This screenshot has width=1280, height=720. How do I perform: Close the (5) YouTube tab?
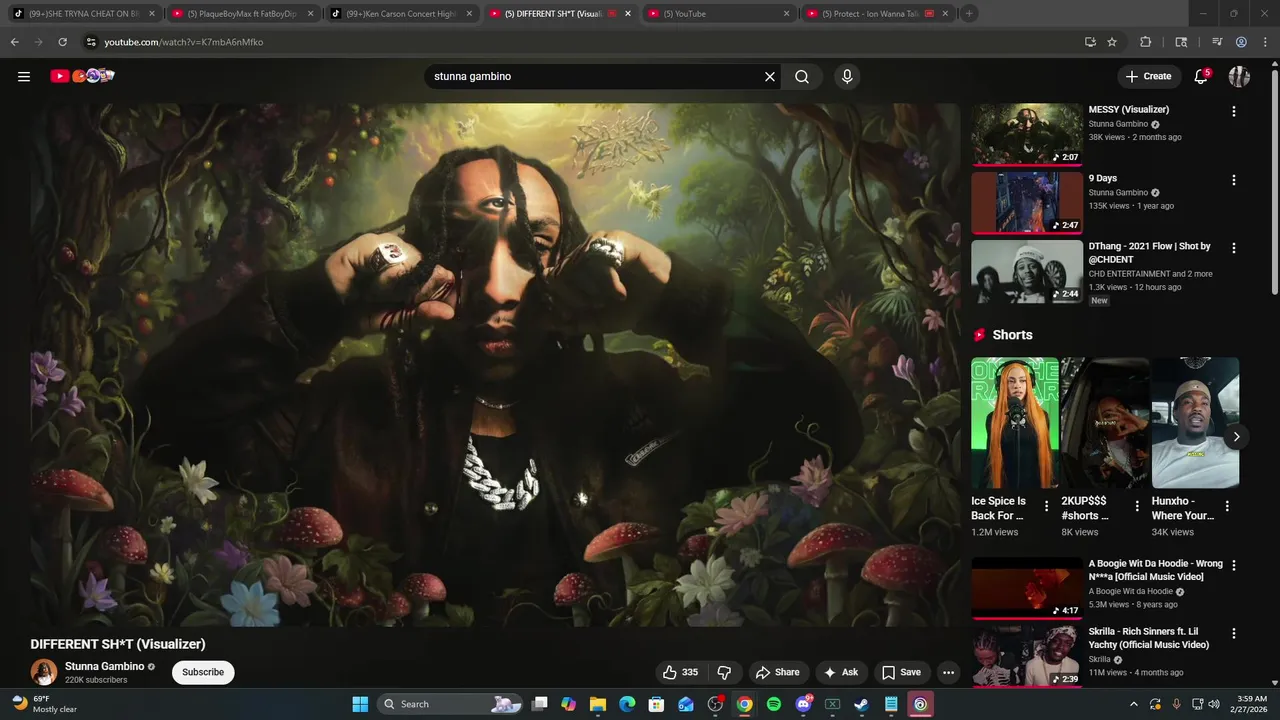pyautogui.click(x=786, y=14)
